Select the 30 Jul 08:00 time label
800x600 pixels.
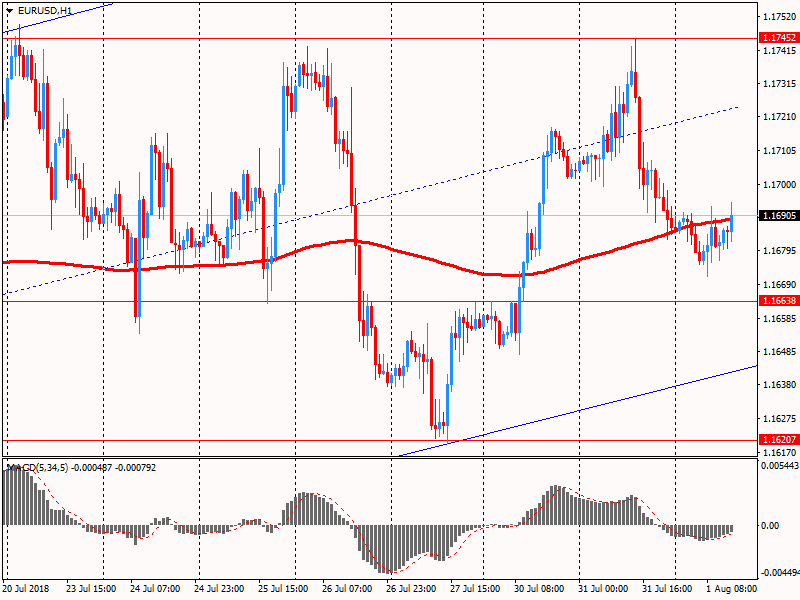click(x=539, y=588)
